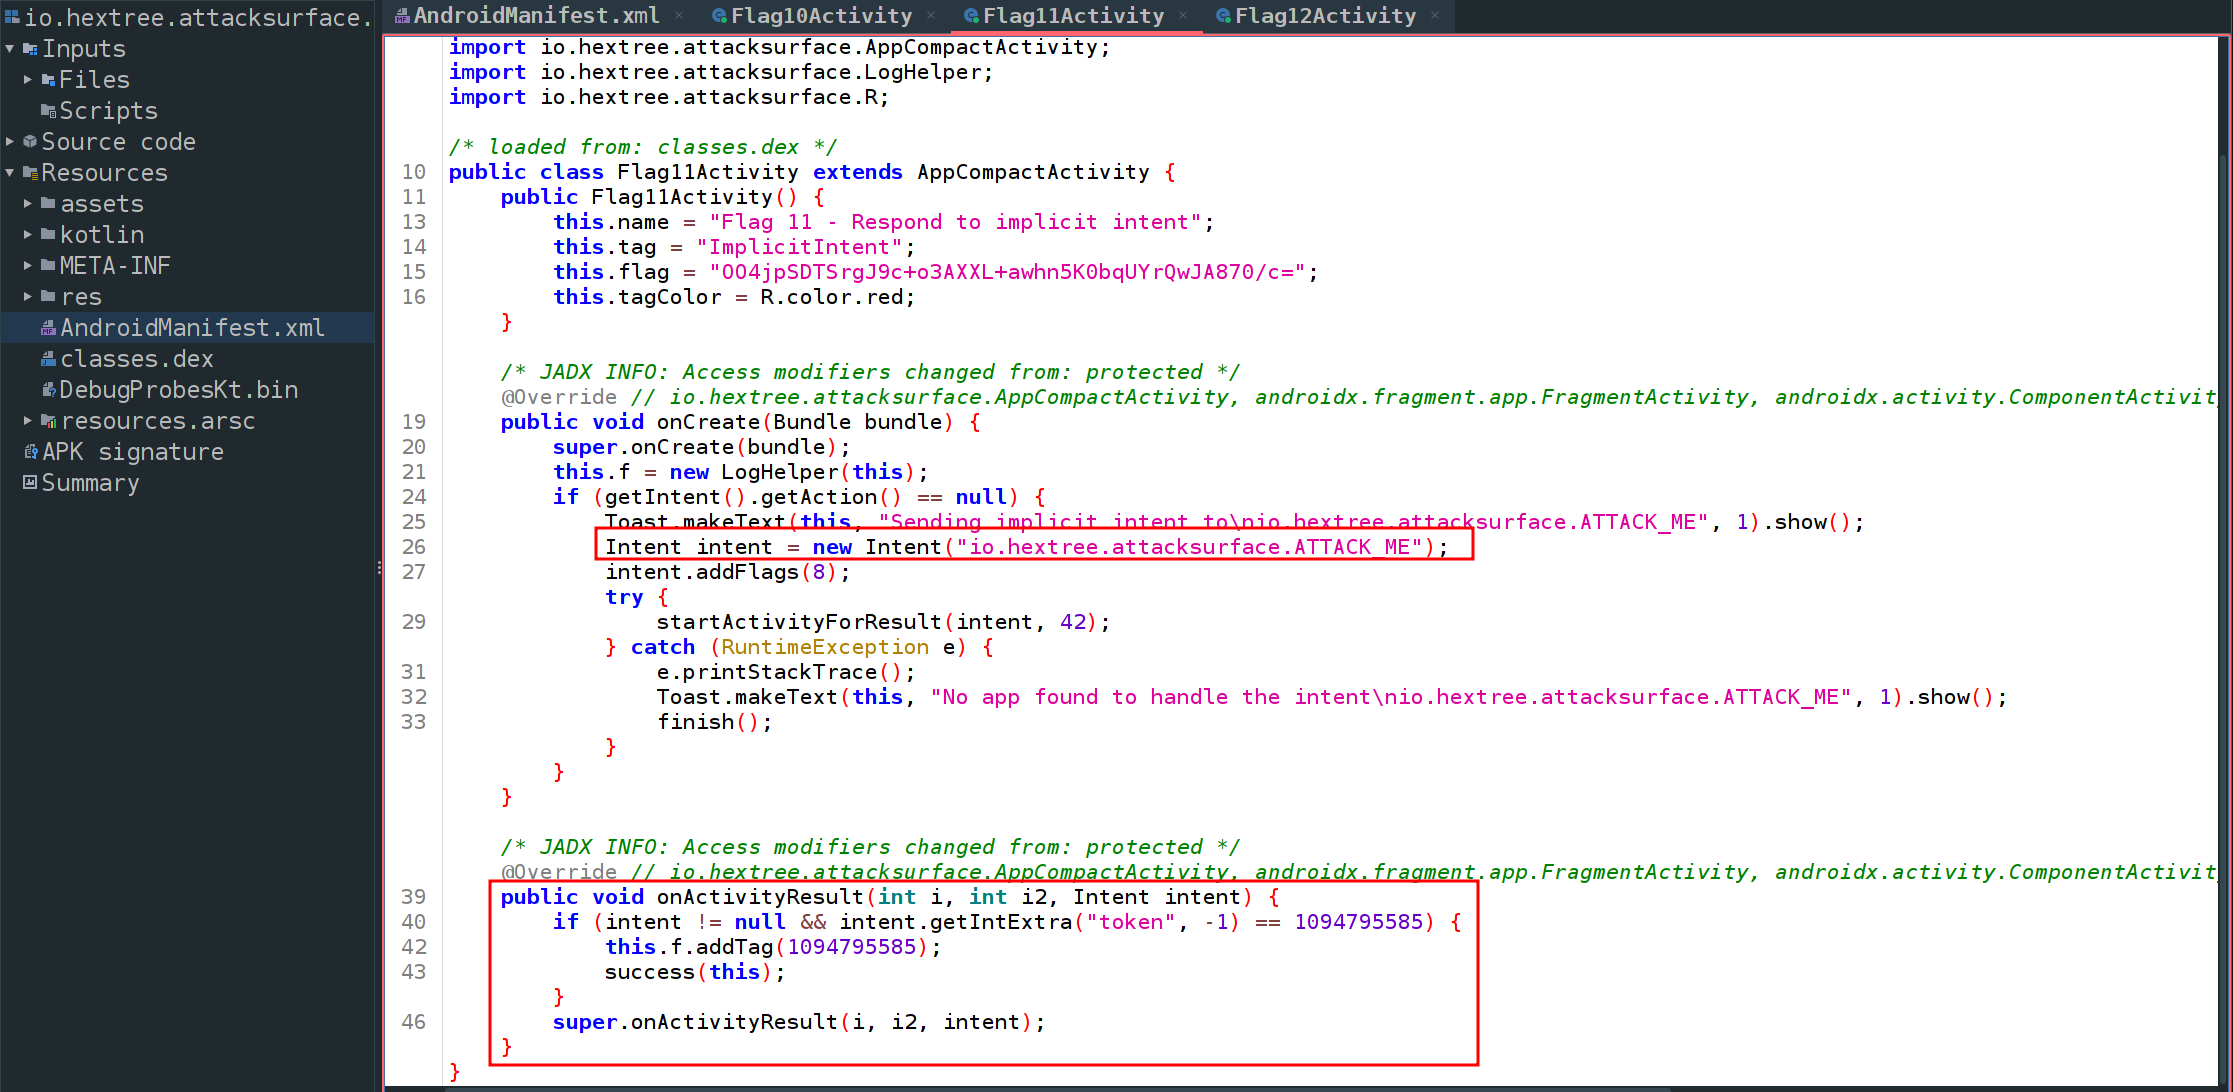Click the classes.dex file icon
Image resolution: width=2233 pixels, height=1092 pixels.
[48, 358]
